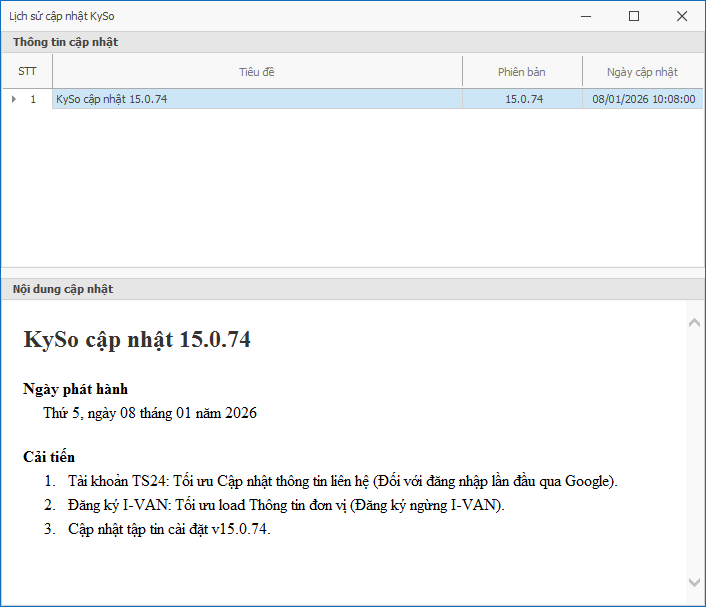
Task: Click the list item starting 'Tài khoản TS24'
Action: pos(343,481)
